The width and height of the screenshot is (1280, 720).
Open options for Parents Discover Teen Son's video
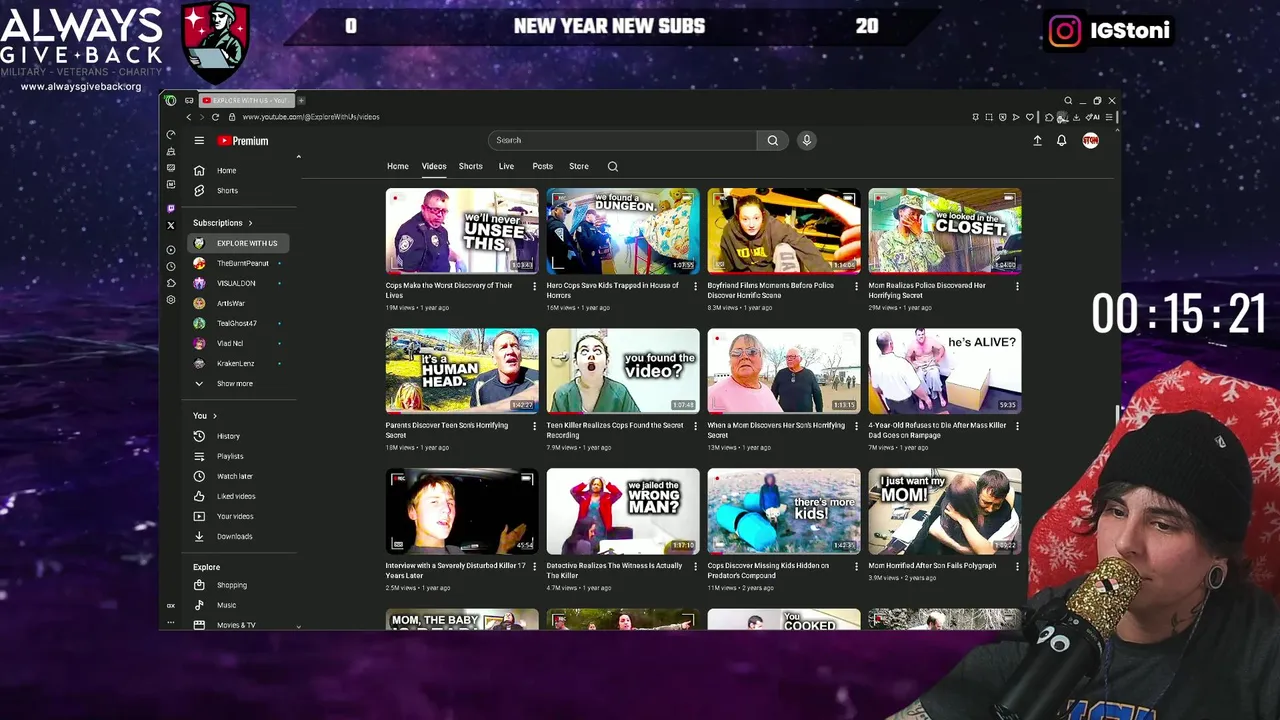(534, 426)
